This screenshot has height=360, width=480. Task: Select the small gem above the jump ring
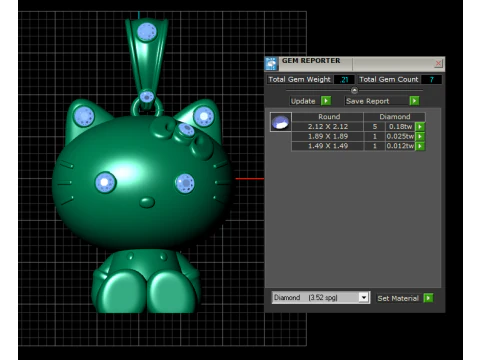(x=147, y=97)
